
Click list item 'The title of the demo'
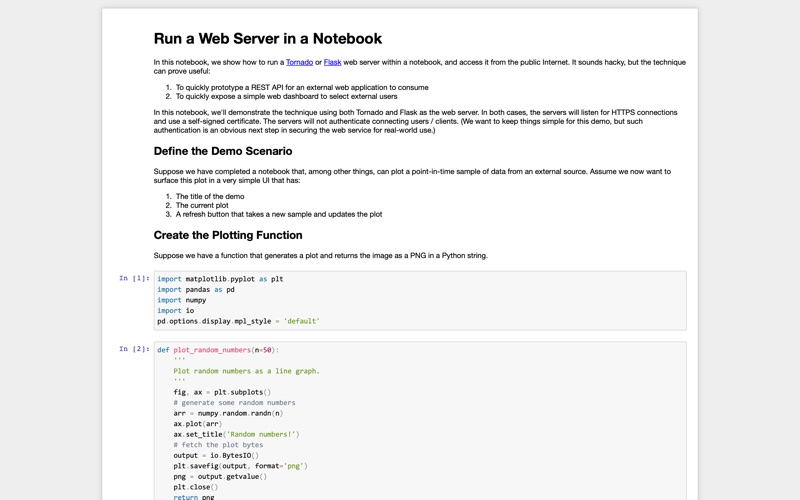click(210, 197)
